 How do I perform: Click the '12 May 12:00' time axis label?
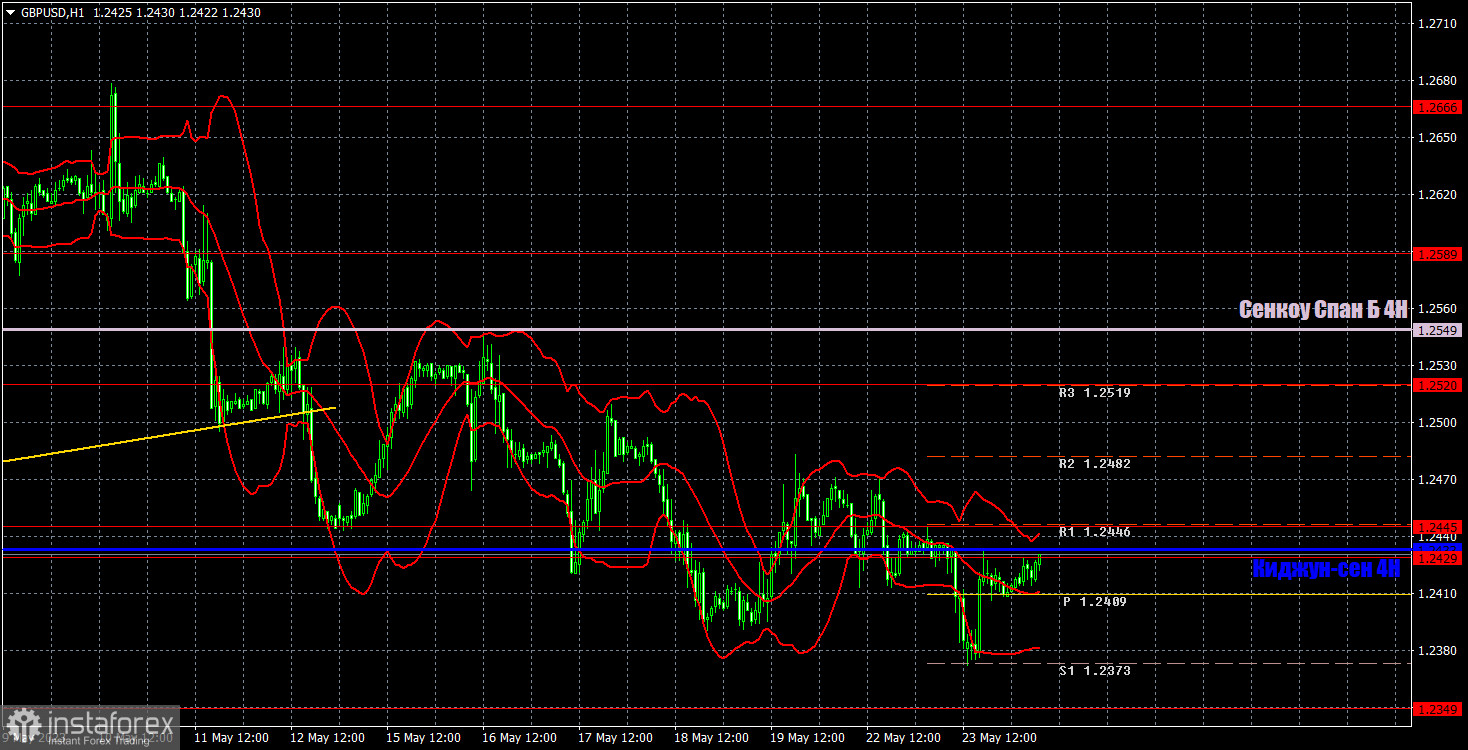(327, 738)
